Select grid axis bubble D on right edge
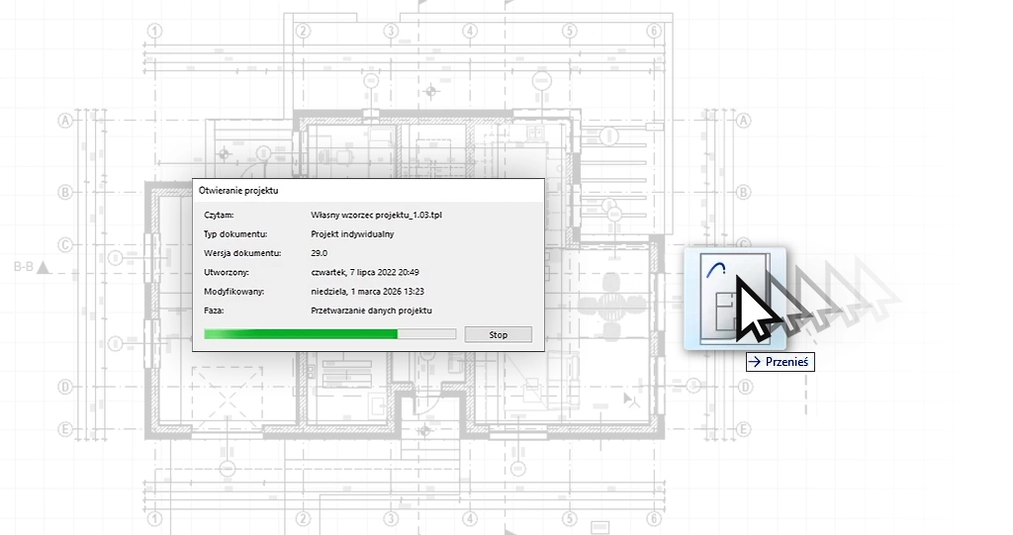This screenshot has height=535, width=1013. point(742,386)
